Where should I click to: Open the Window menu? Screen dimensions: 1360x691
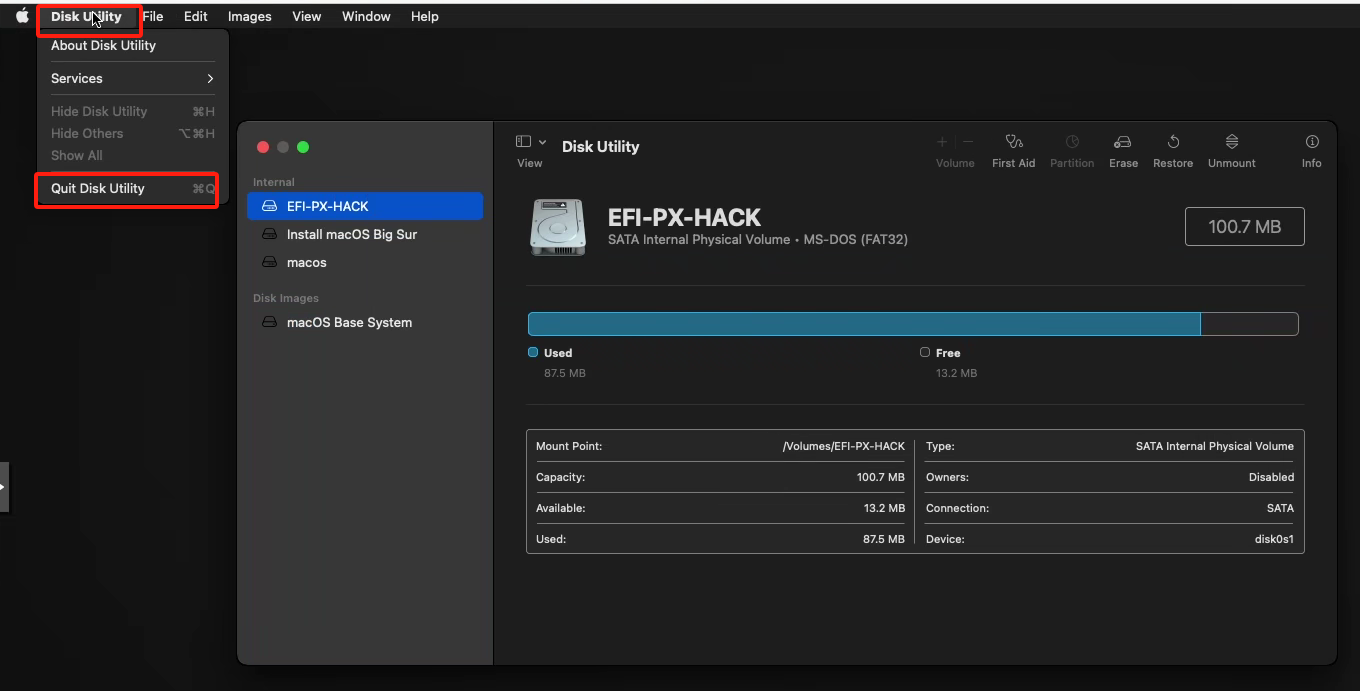point(366,16)
